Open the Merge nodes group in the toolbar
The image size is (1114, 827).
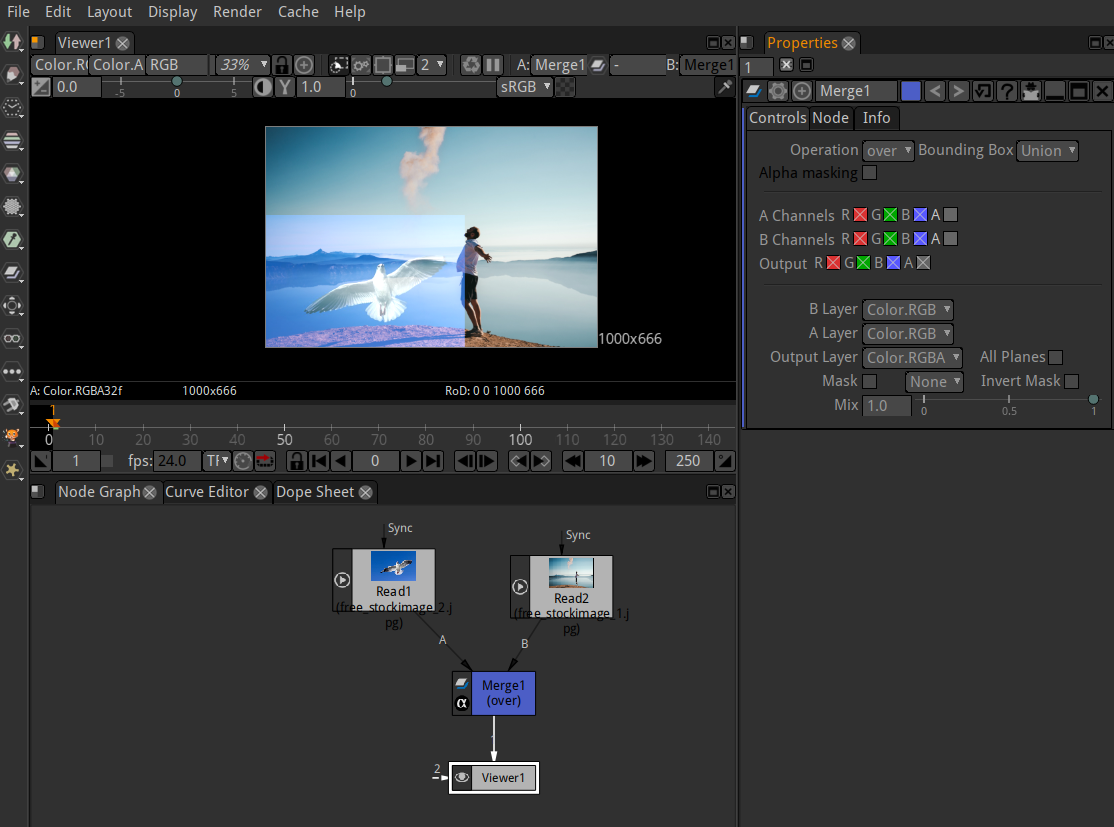click(x=13, y=272)
